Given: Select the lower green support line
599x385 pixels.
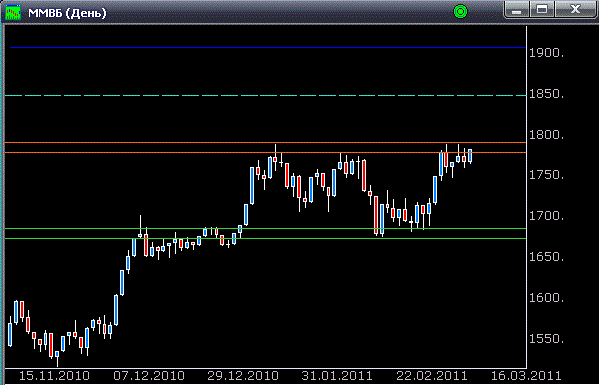Looking at the screenshot, I should tap(266, 238).
